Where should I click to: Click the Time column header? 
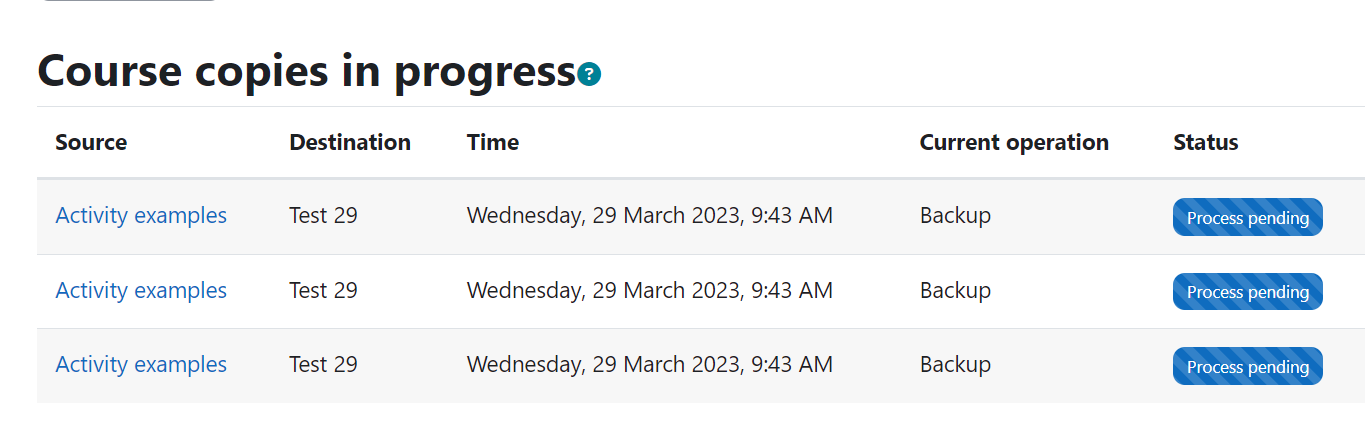pos(493,142)
